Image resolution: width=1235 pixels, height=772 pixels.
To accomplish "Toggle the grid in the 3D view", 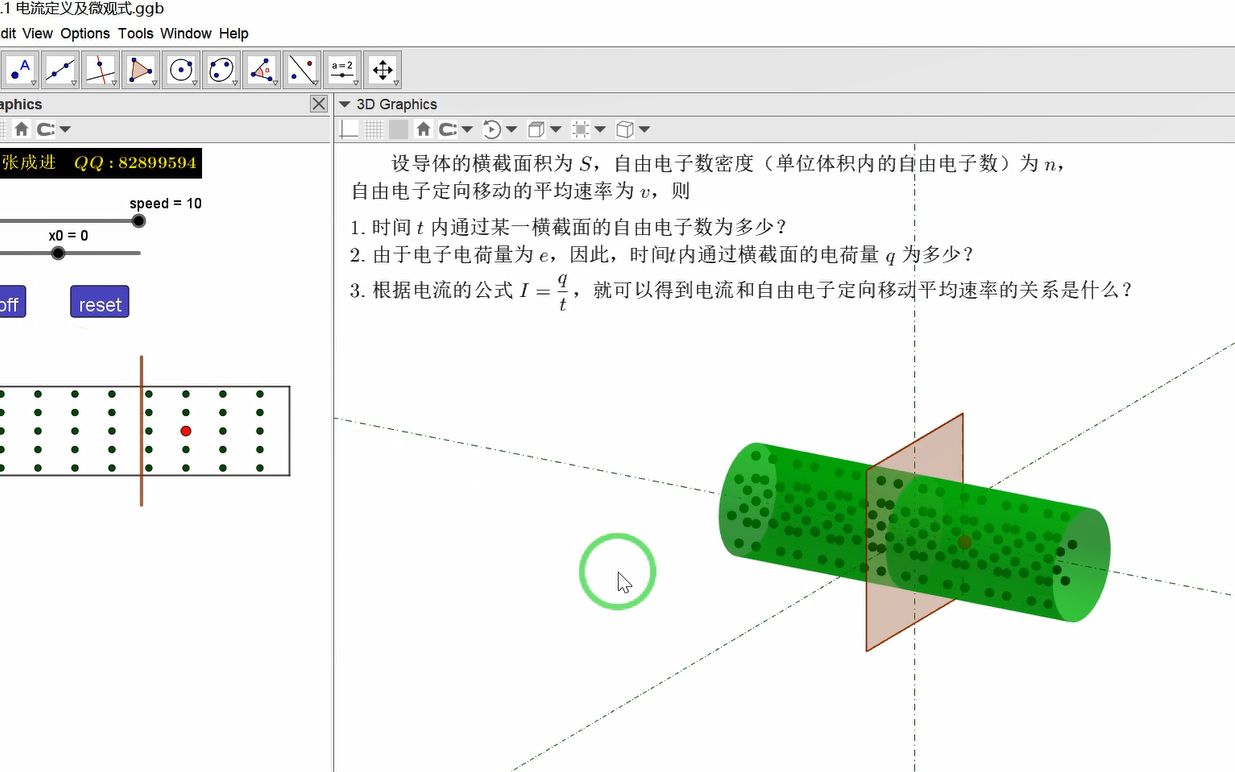I will [373, 129].
